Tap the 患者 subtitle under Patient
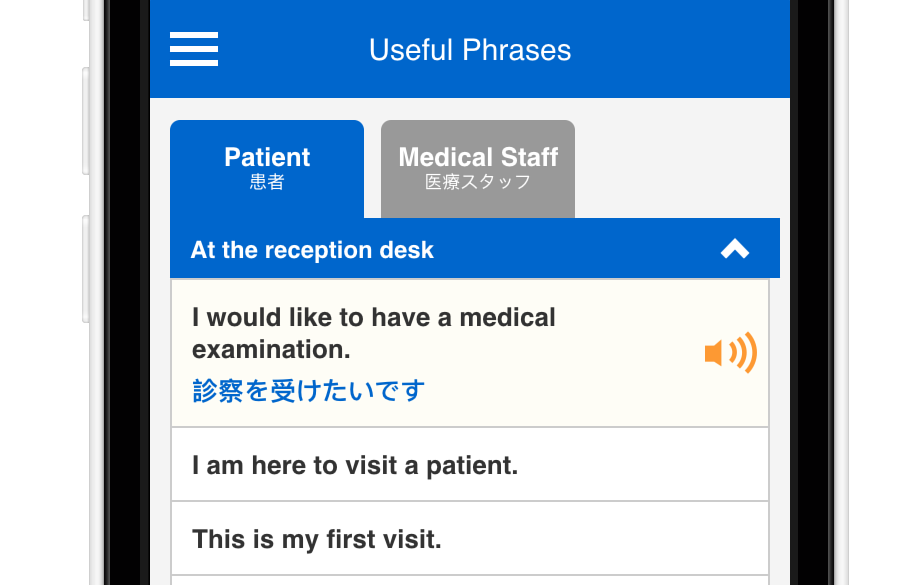This screenshot has width=900, height=585. [x=267, y=182]
